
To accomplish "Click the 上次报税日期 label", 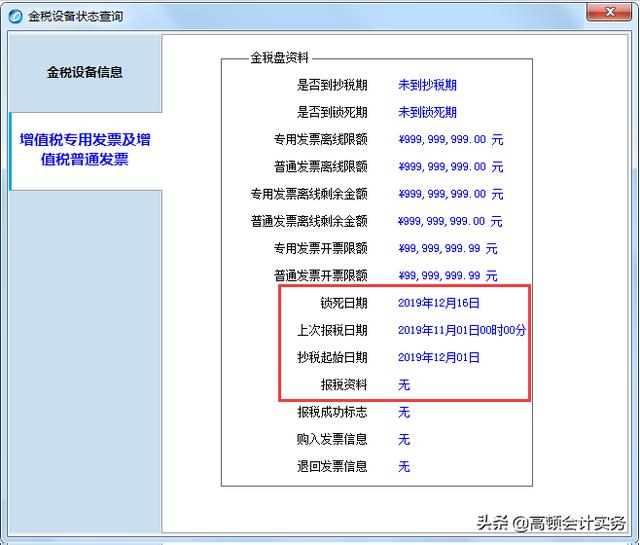I will tap(332, 330).
